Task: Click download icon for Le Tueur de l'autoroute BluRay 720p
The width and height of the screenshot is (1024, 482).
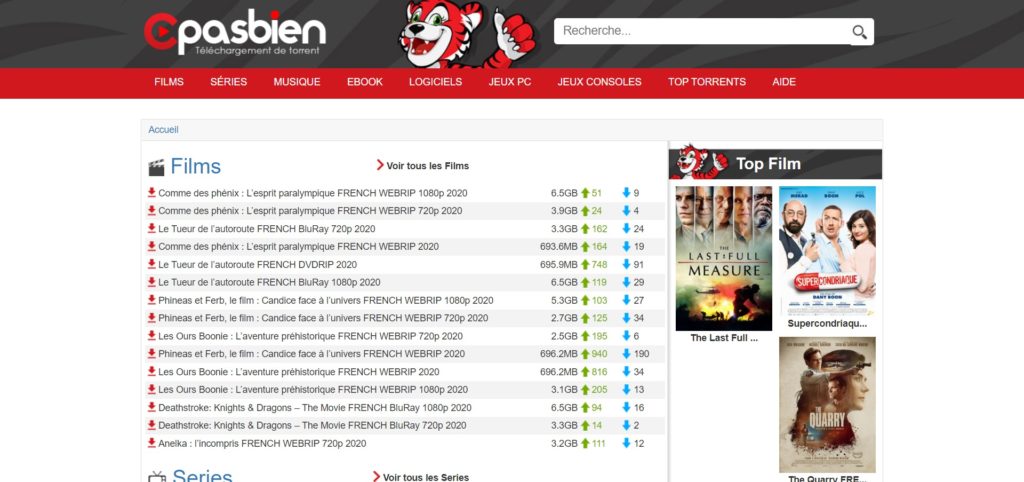Action: (x=152, y=229)
